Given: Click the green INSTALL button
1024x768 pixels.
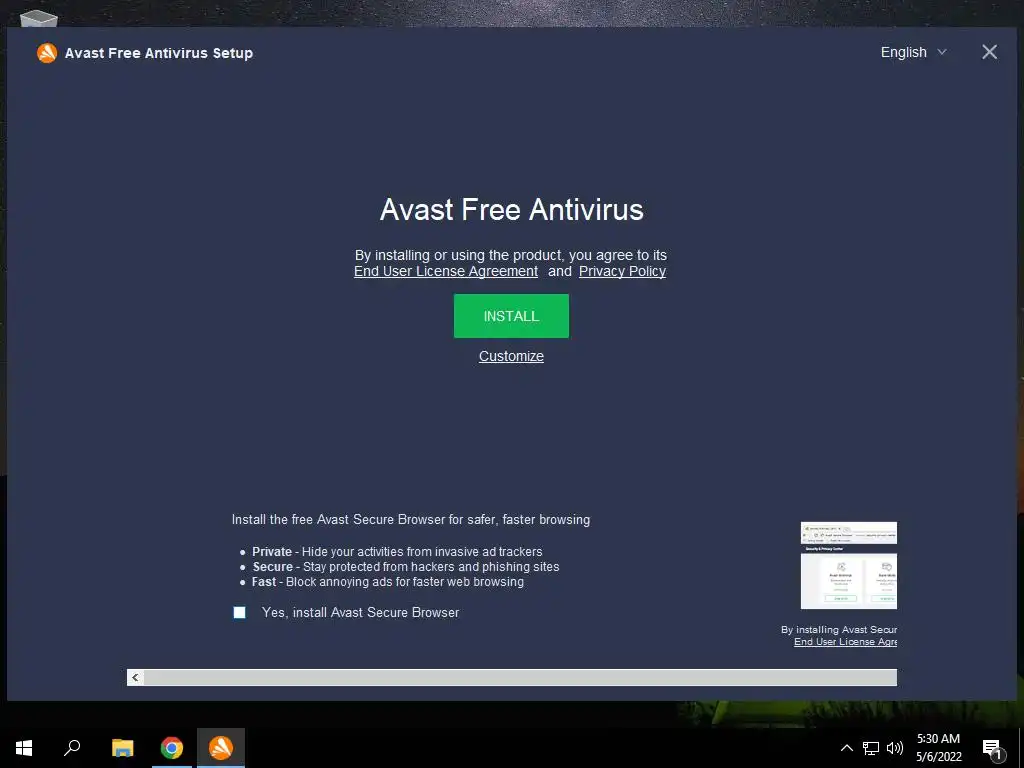Looking at the screenshot, I should point(511,316).
